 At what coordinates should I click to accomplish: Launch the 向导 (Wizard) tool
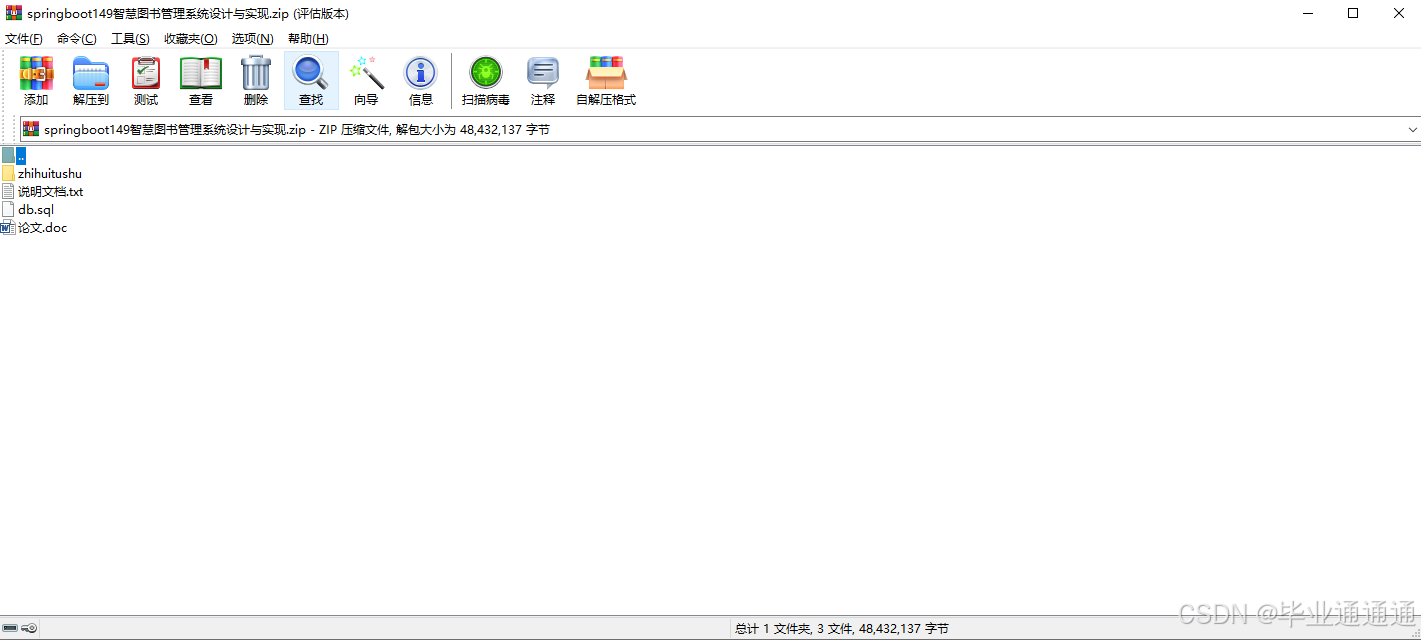[366, 80]
